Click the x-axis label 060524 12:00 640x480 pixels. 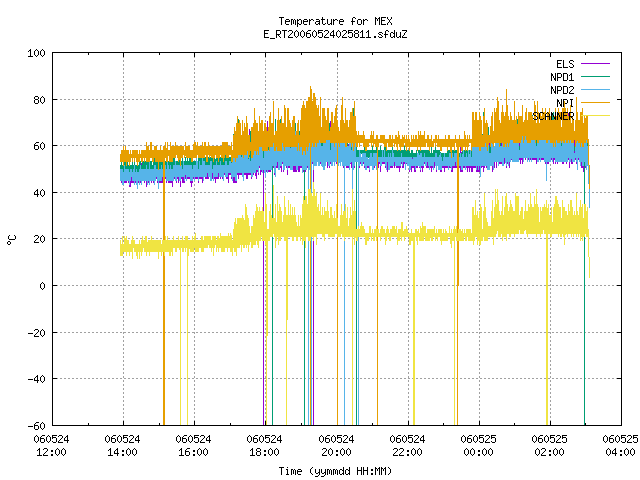[51, 446]
